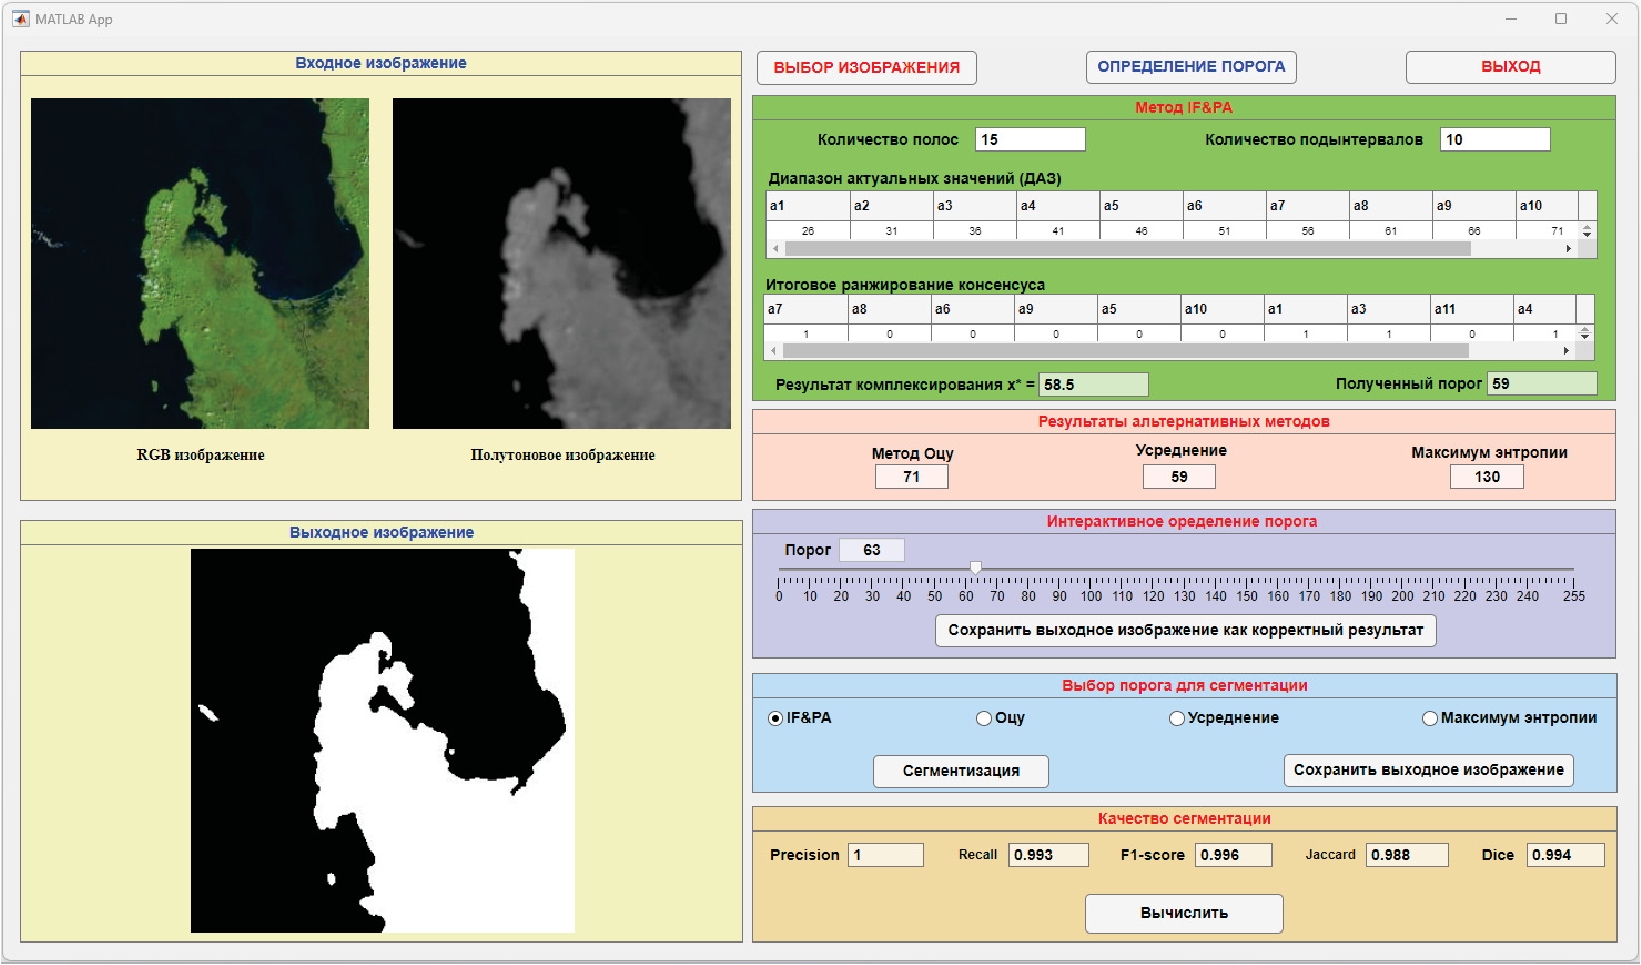Click the Количество подынтервалов input field
The width and height of the screenshot is (1641, 965).
[1495, 140]
